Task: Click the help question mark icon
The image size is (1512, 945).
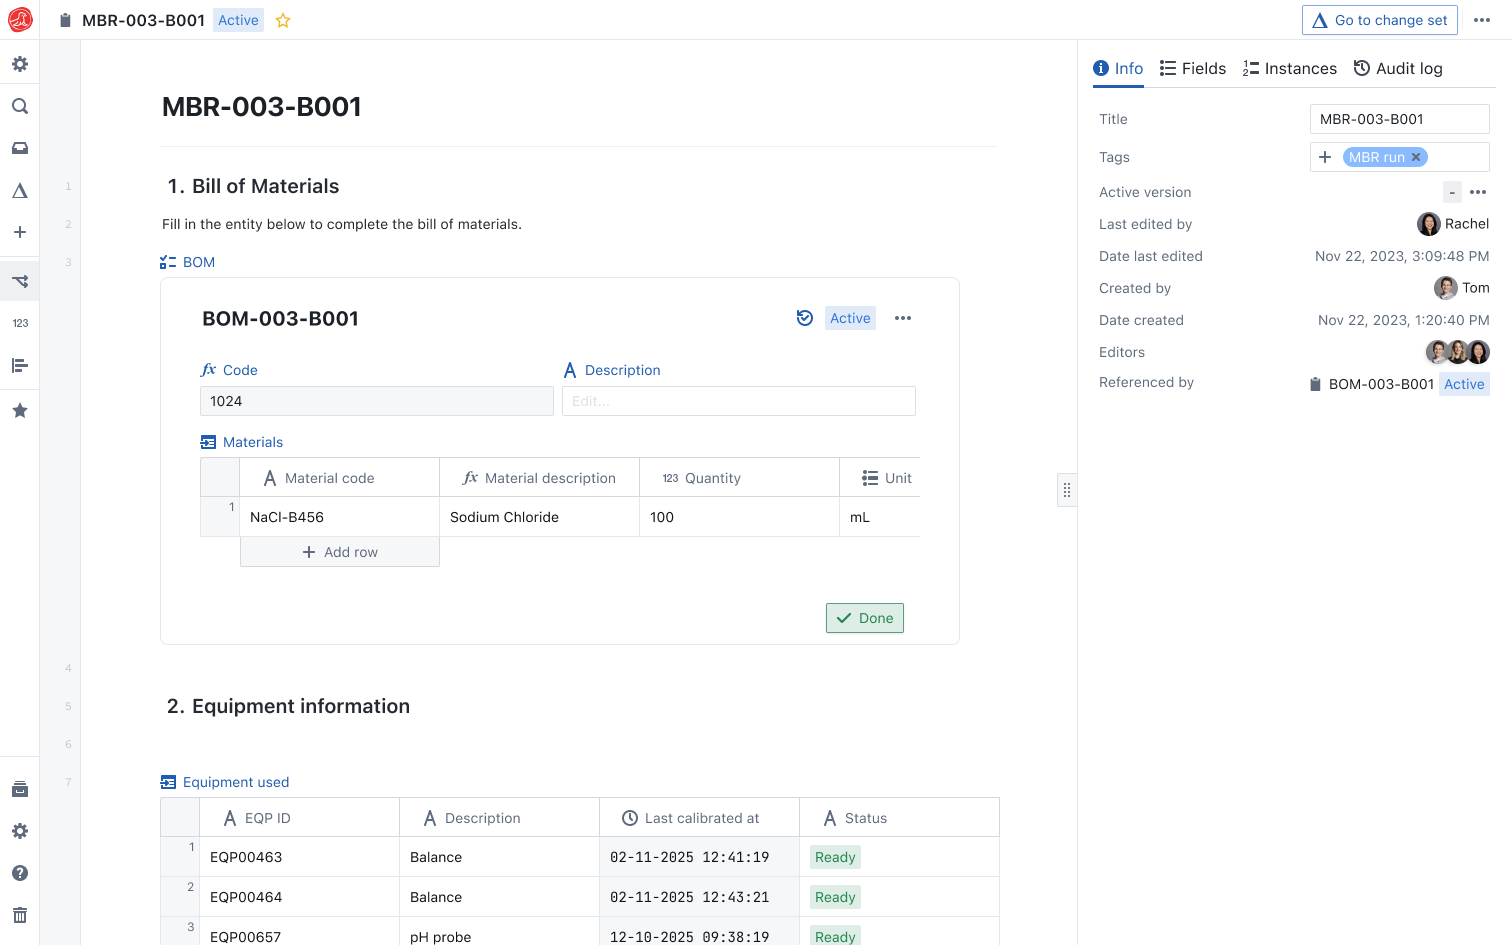Action: (x=19, y=873)
